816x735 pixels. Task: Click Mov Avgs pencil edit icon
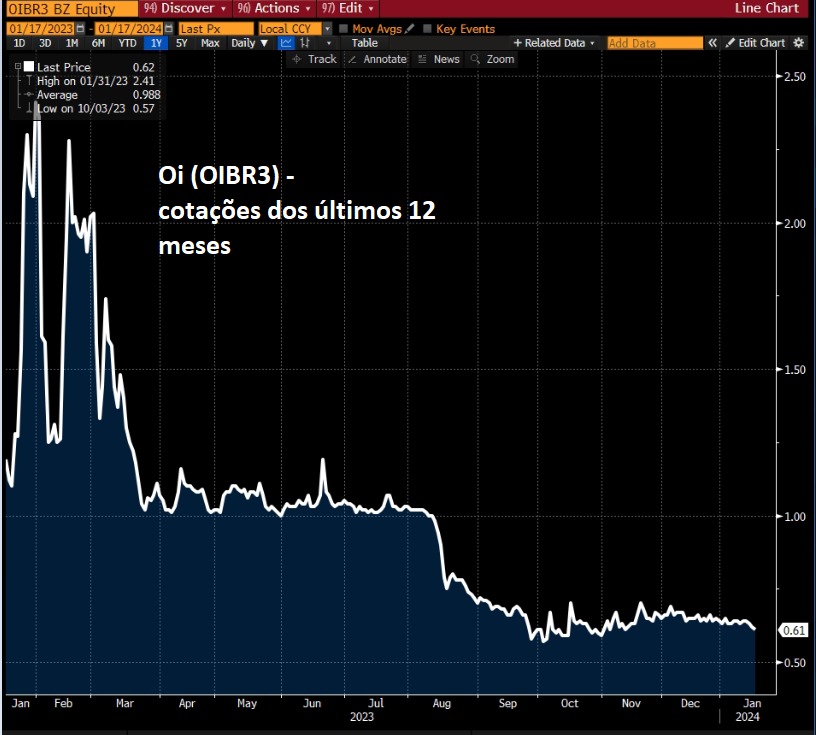click(x=410, y=29)
